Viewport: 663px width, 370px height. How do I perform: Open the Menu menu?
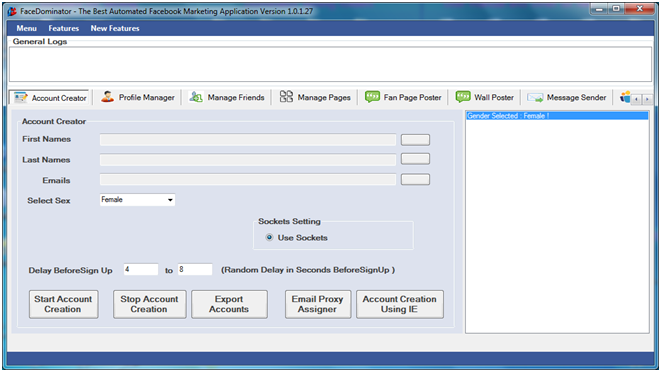point(27,28)
